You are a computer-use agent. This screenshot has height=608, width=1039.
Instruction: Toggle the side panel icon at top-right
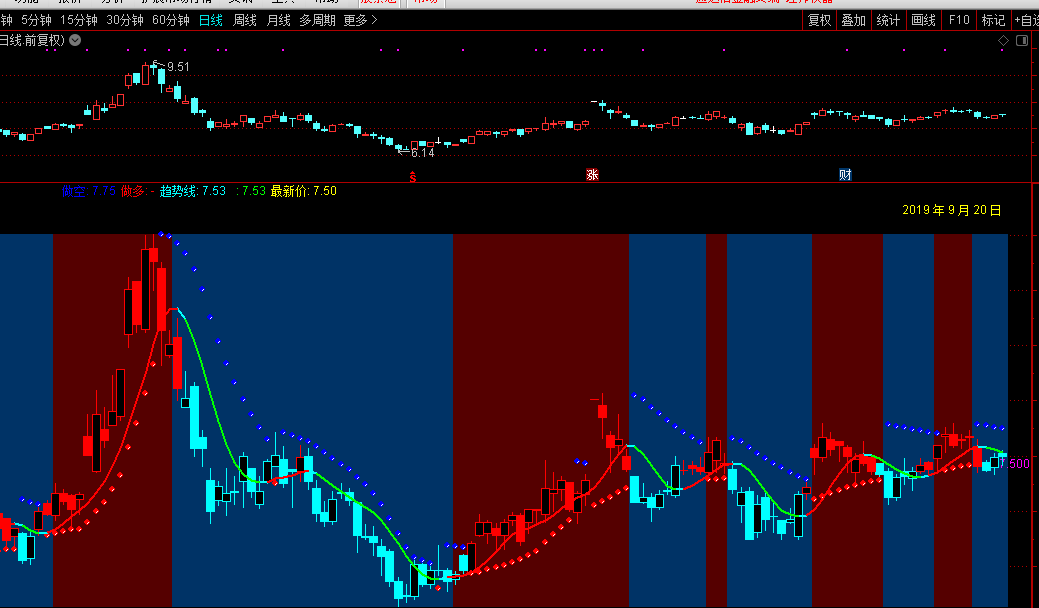point(1021,40)
